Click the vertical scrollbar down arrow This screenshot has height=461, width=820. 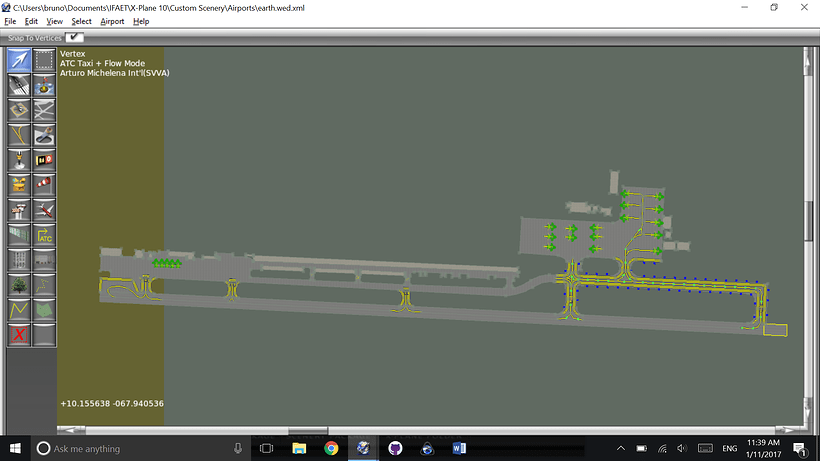tap(808, 412)
